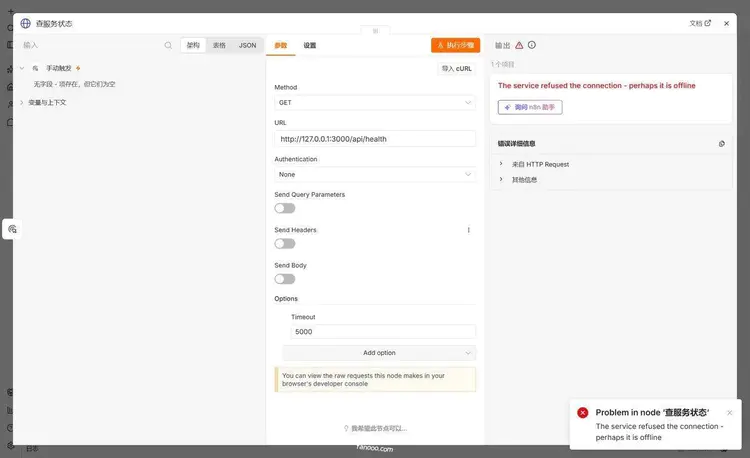Click the floating search icon on the left edge
750x458 pixels.
12,229
